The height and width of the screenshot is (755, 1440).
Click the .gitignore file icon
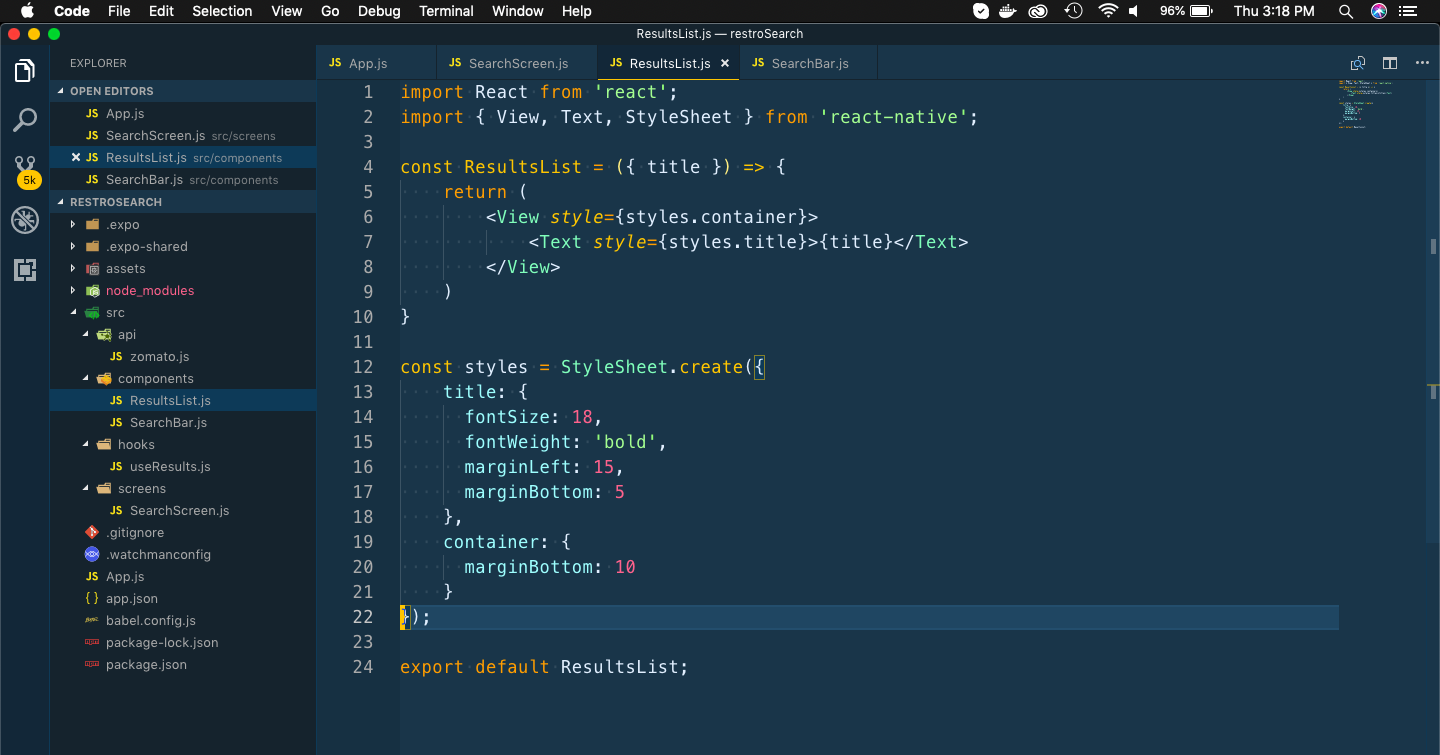92,532
